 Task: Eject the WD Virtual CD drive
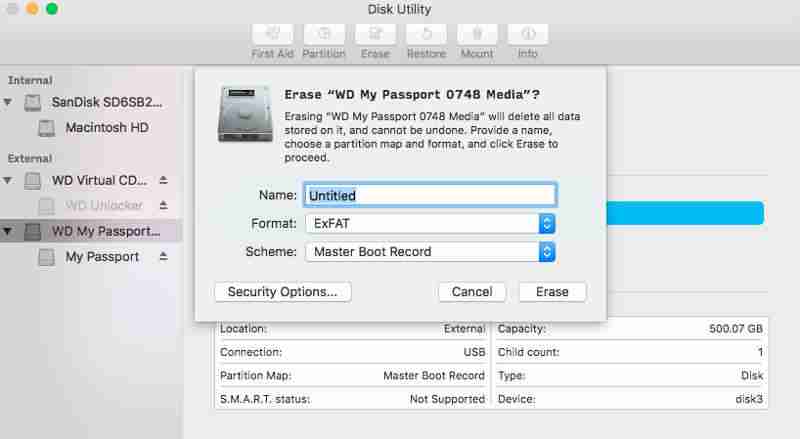163,180
